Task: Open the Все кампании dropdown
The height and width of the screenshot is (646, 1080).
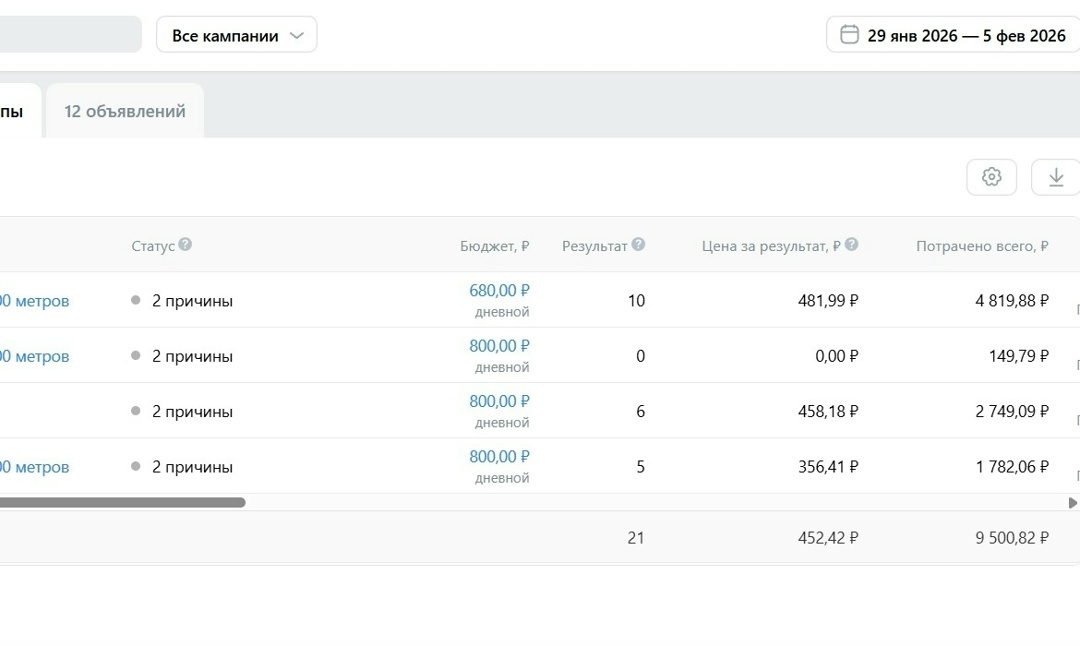Action: tap(237, 35)
